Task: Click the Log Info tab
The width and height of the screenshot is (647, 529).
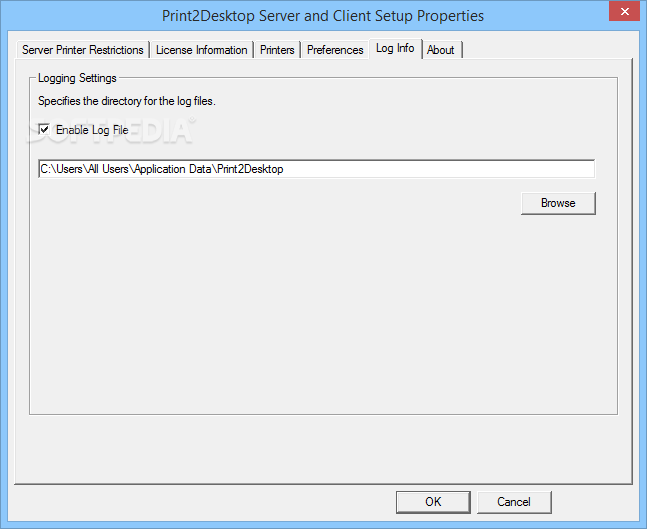Action: click(395, 49)
